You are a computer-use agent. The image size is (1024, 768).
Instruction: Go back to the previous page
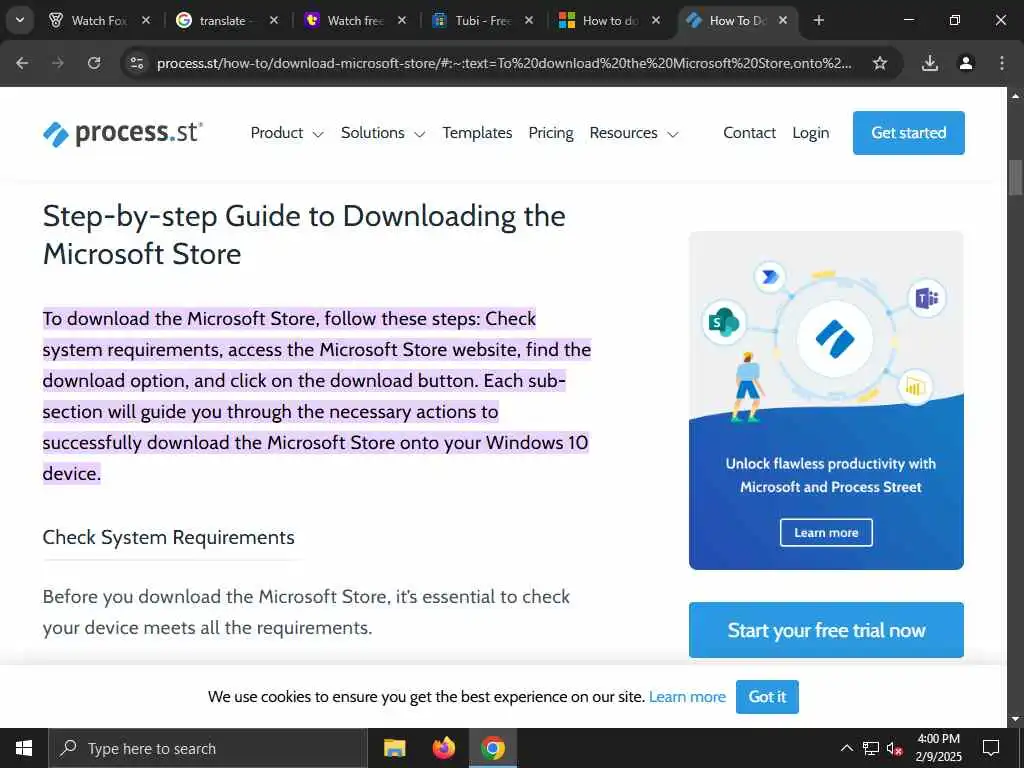click(x=22, y=63)
